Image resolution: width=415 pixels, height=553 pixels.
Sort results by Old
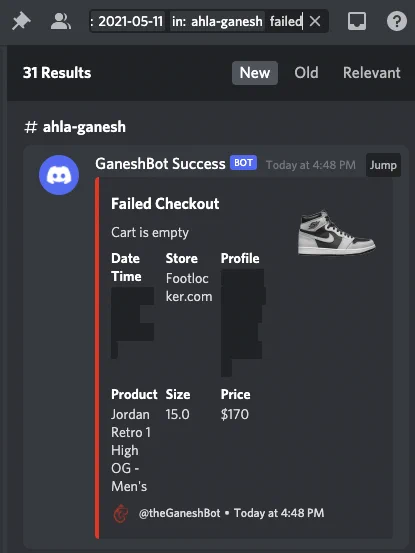click(306, 73)
